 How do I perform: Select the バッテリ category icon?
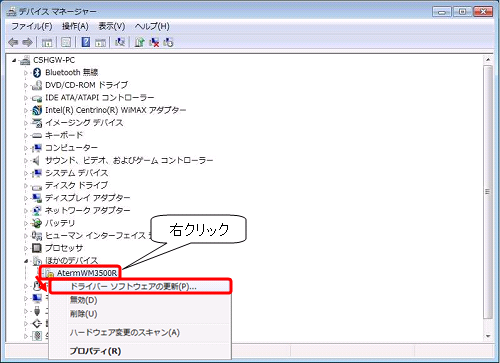(x=37, y=223)
